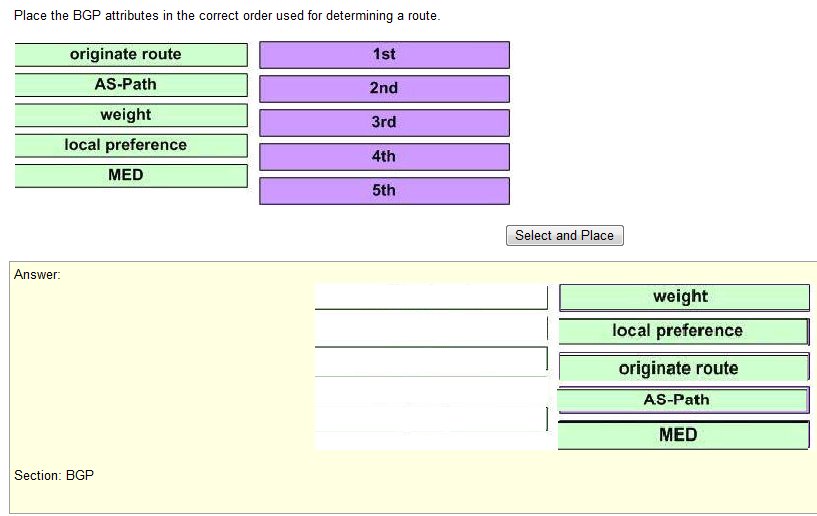Select 'originate route' in the top attribute list
The image size is (817, 516).
click(130, 55)
